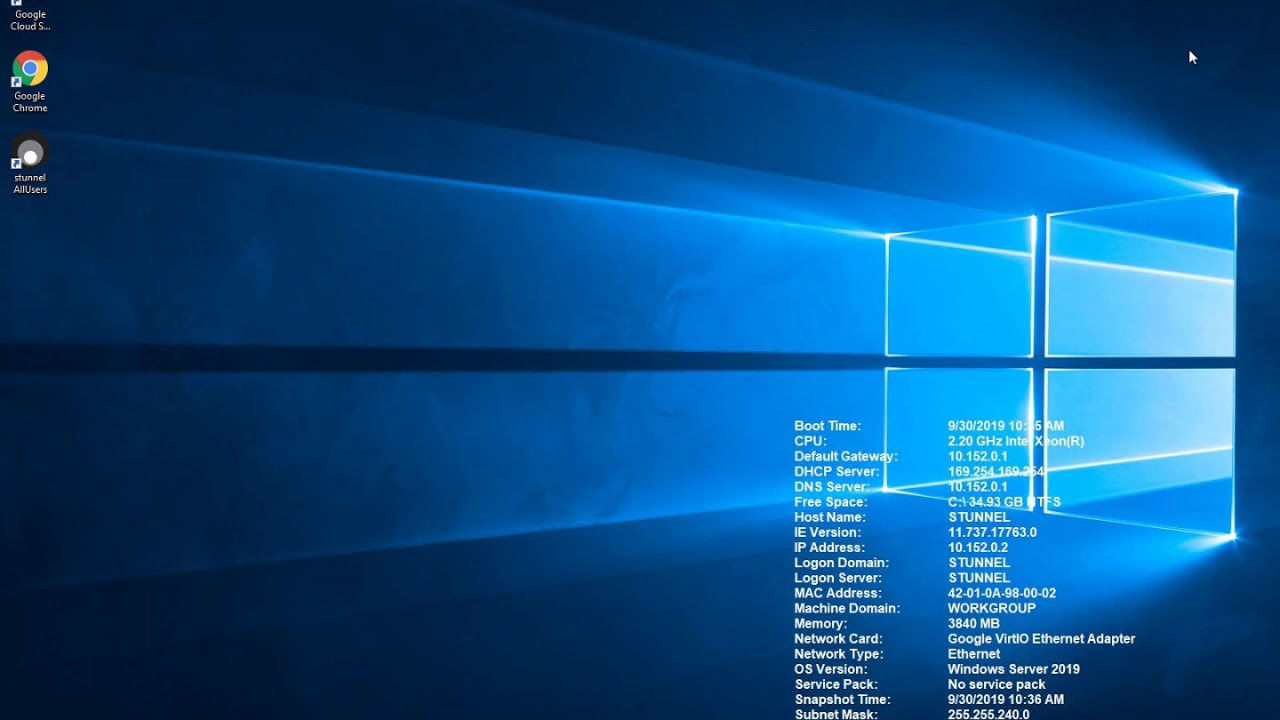Click the "No service pack" value
The width and height of the screenshot is (1280, 720).
(x=997, y=684)
